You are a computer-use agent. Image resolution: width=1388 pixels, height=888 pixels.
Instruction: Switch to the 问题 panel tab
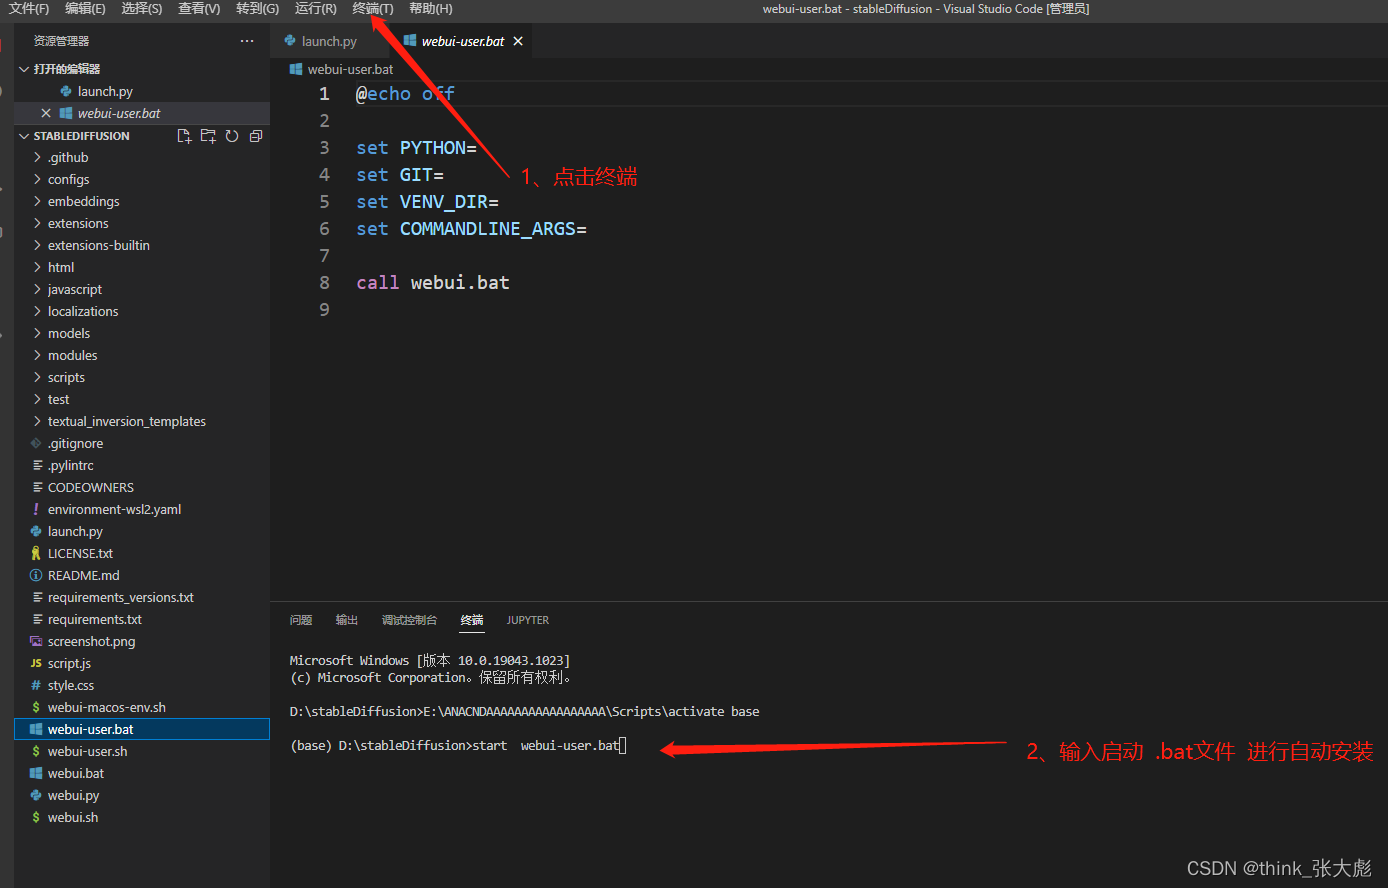coord(301,620)
